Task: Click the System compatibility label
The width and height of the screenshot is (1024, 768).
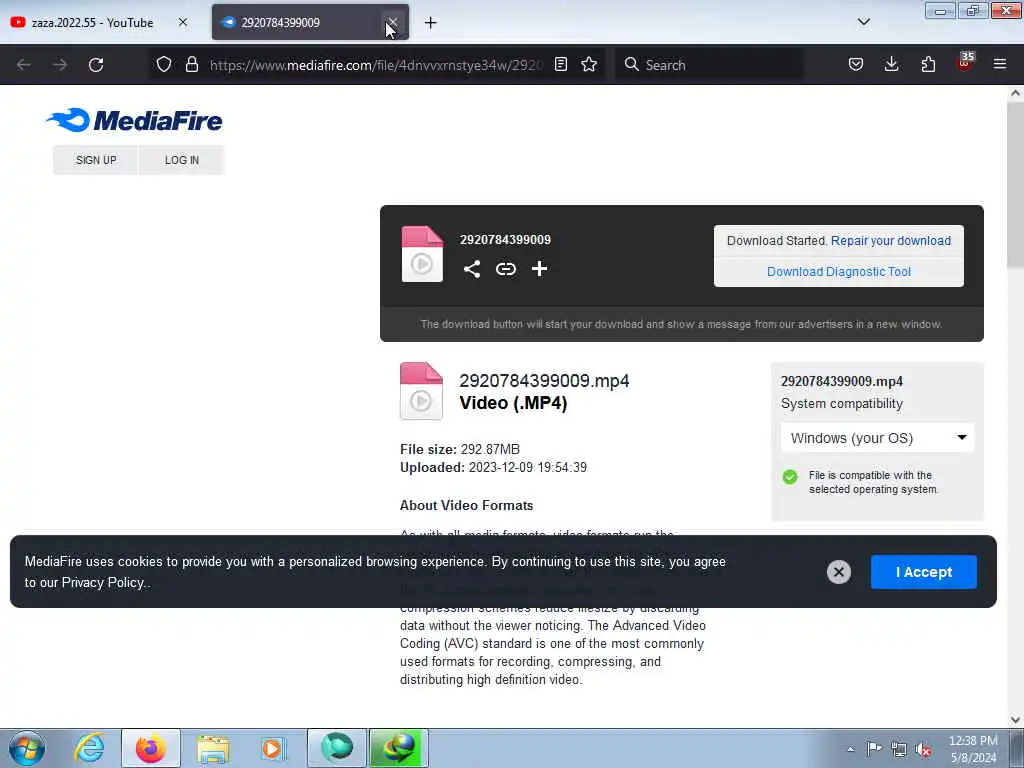Action: pyautogui.click(x=842, y=404)
